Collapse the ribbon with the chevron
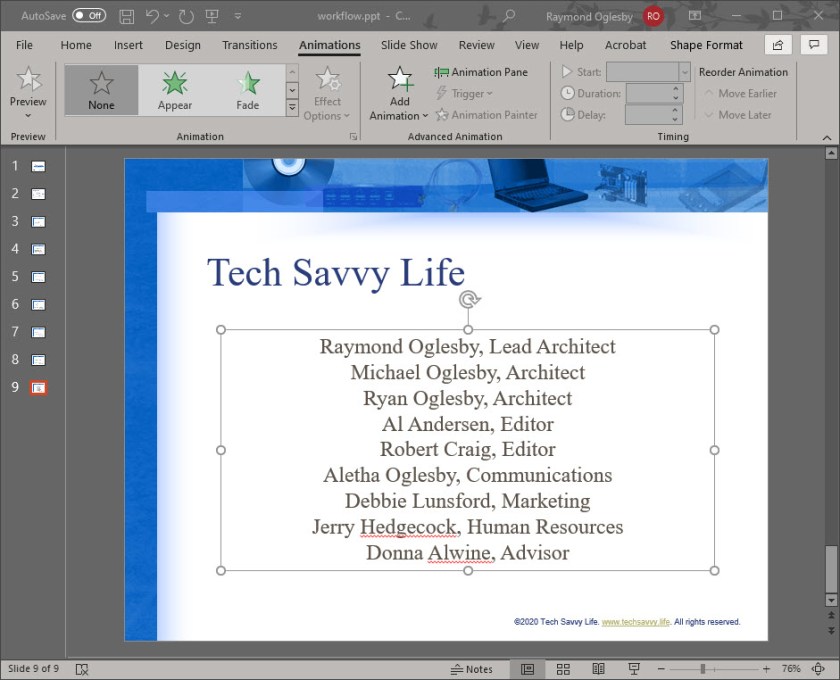 (x=827, y=136)
